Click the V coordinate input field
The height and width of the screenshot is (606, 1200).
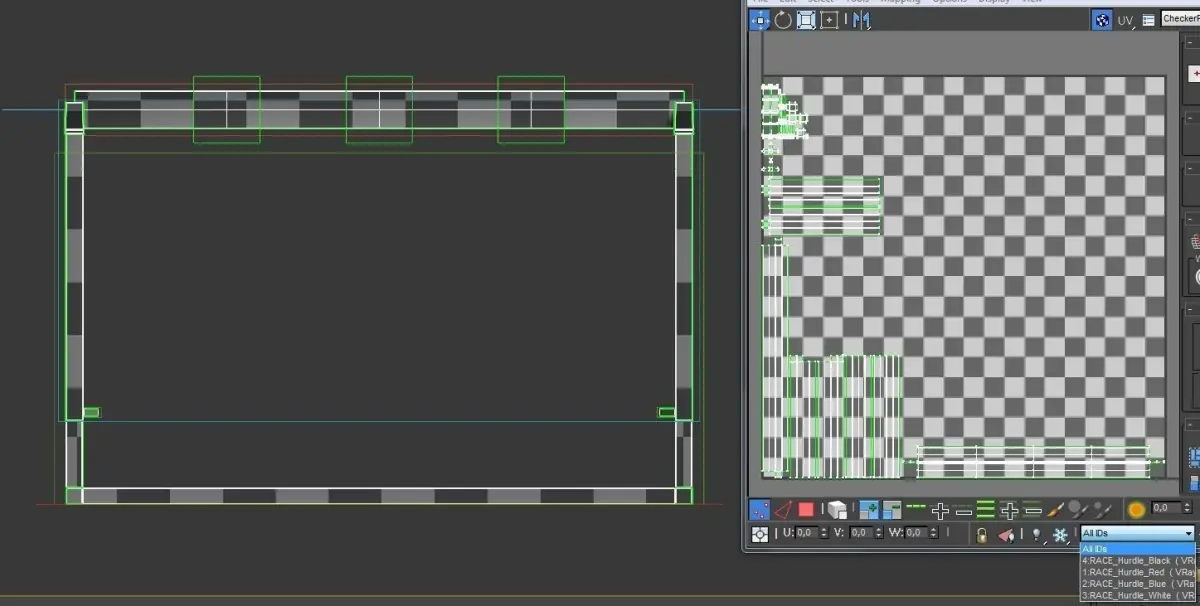coord(862,533)
